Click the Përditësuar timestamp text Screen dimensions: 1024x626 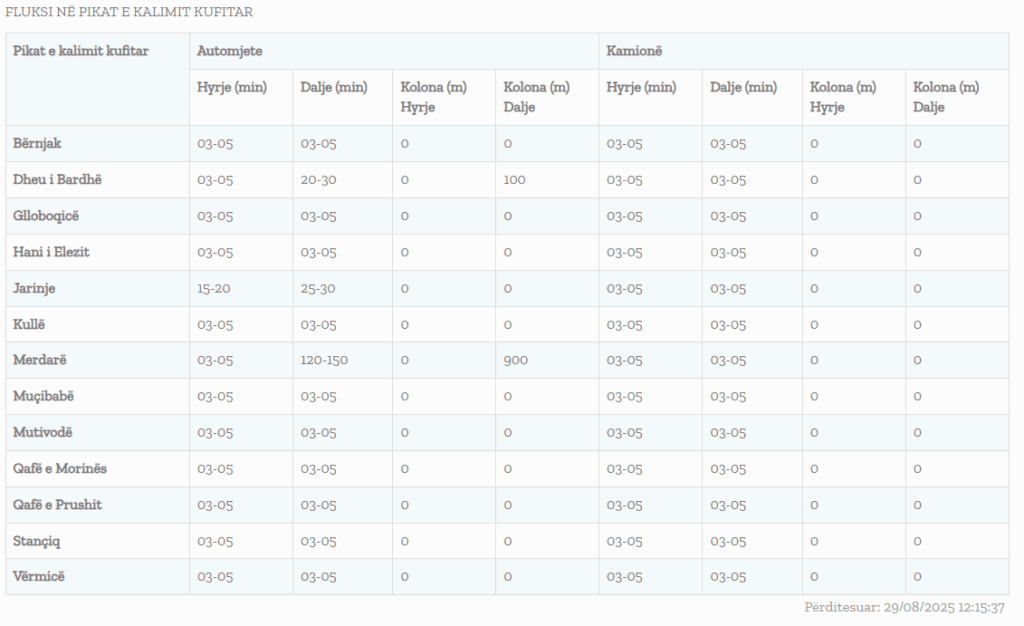pos(904,607)
